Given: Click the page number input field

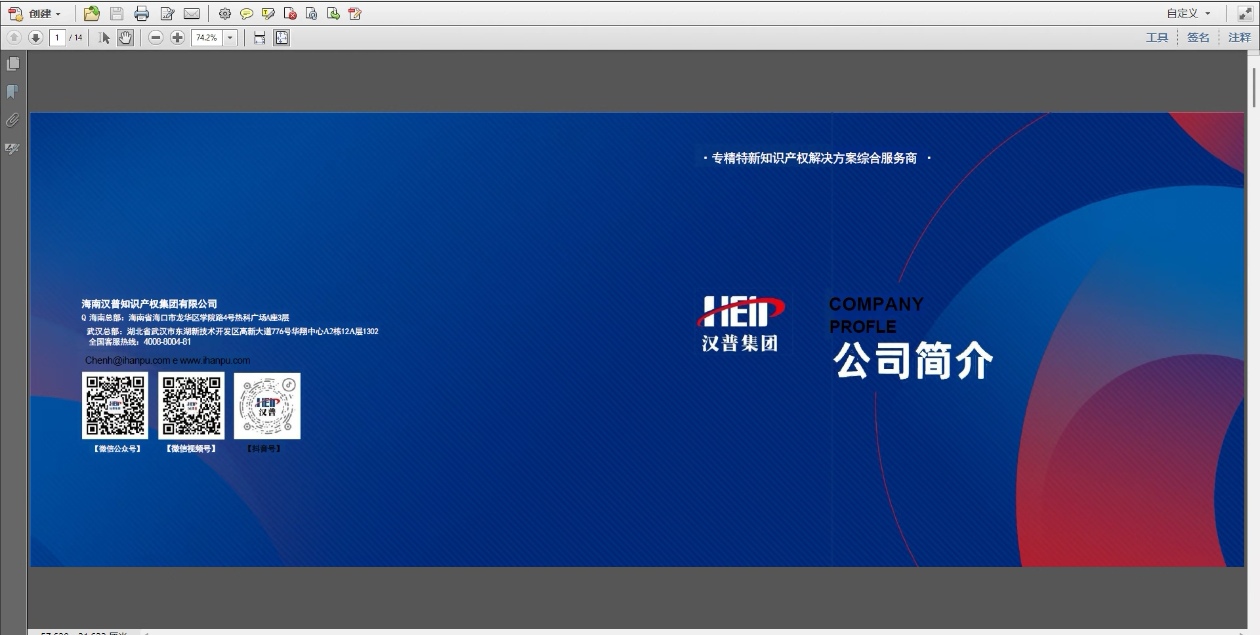Looking at the screenshot, I should pyautogui.click(x=57, y=37).
